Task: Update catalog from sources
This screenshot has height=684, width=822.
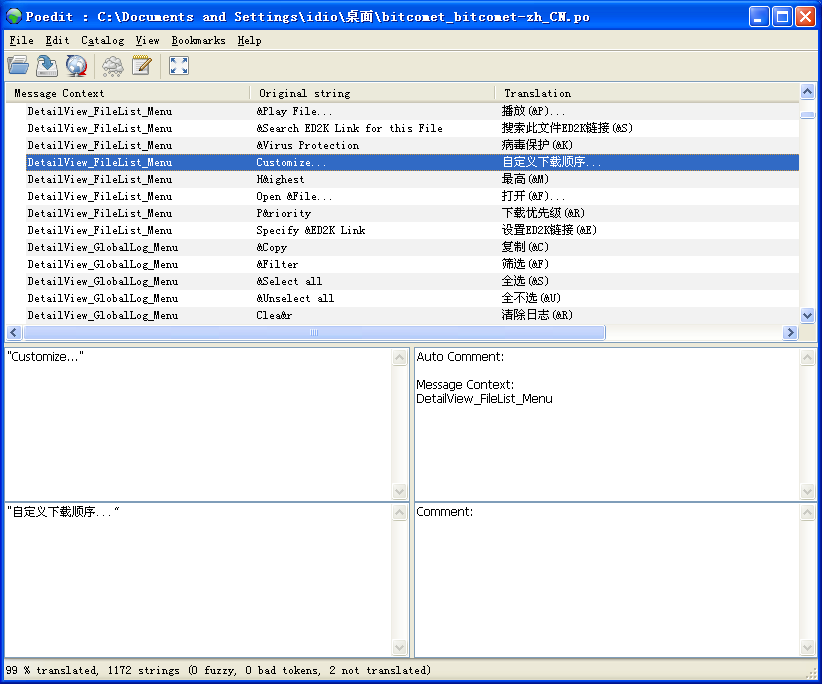Action: click(x=75, y=65)
